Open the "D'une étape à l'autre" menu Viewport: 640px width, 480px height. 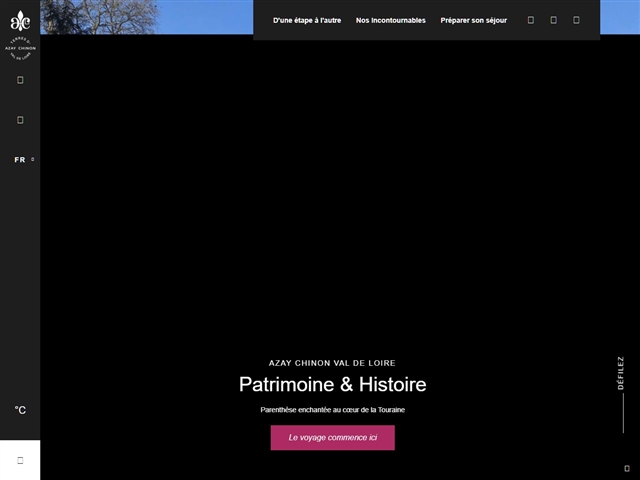[307, 20]
